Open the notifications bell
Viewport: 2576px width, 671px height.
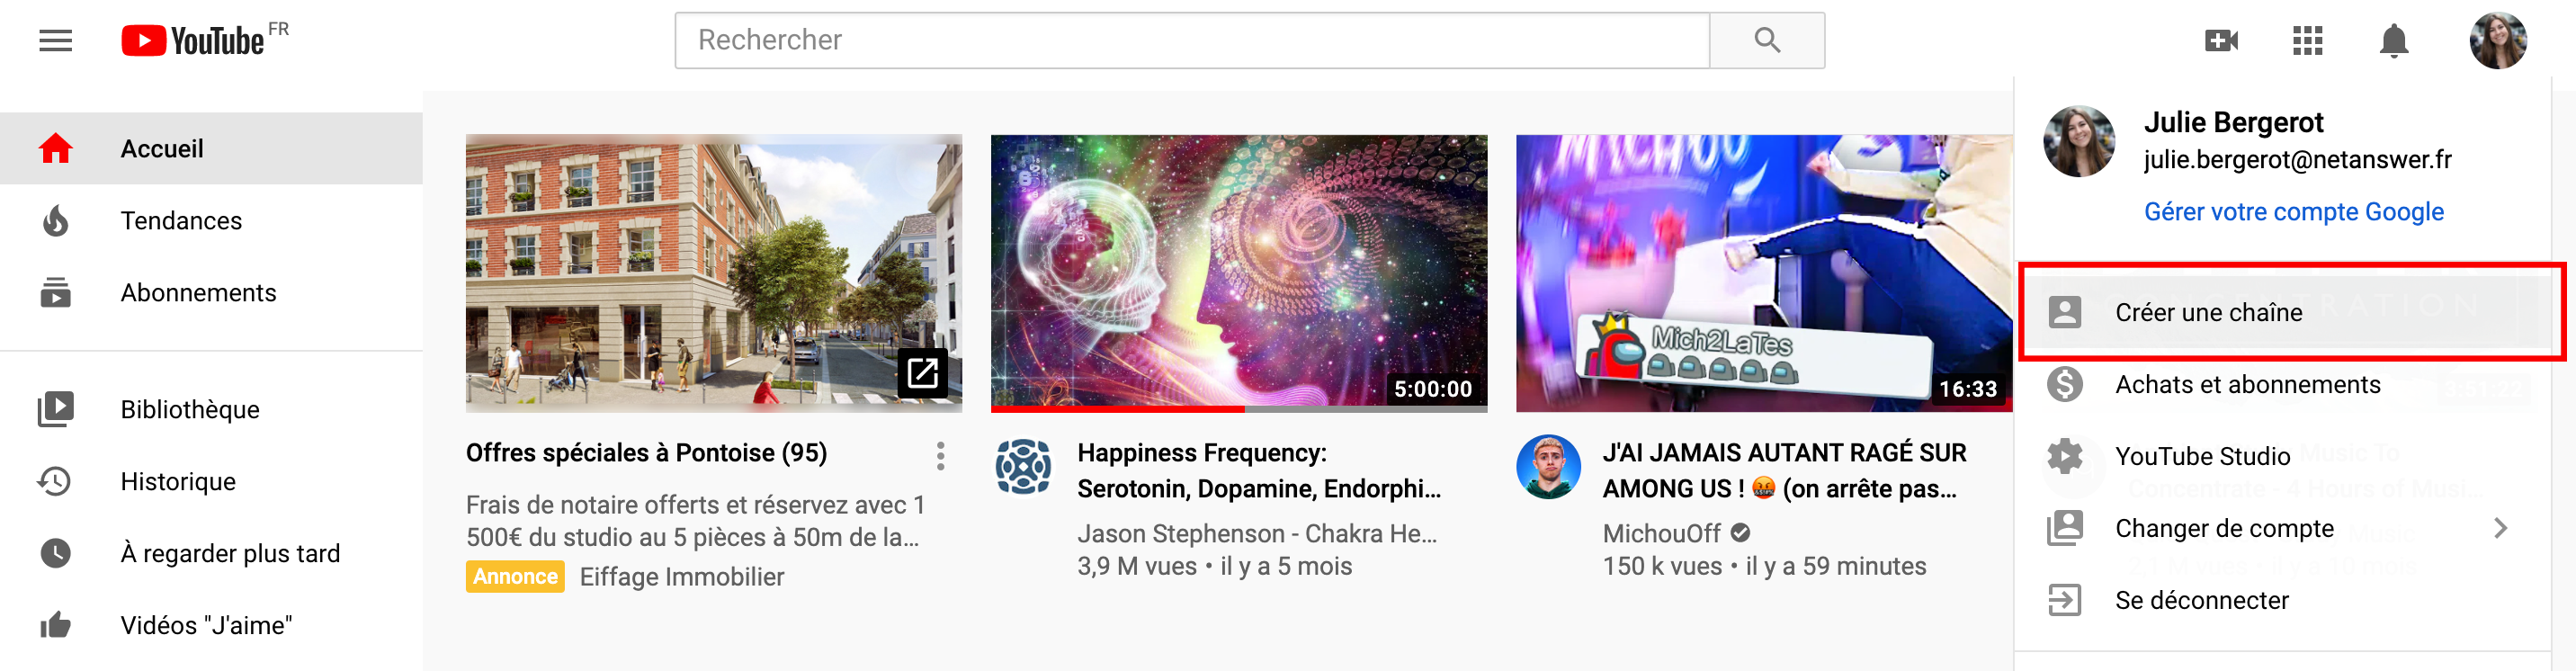tap(2393, 41)
